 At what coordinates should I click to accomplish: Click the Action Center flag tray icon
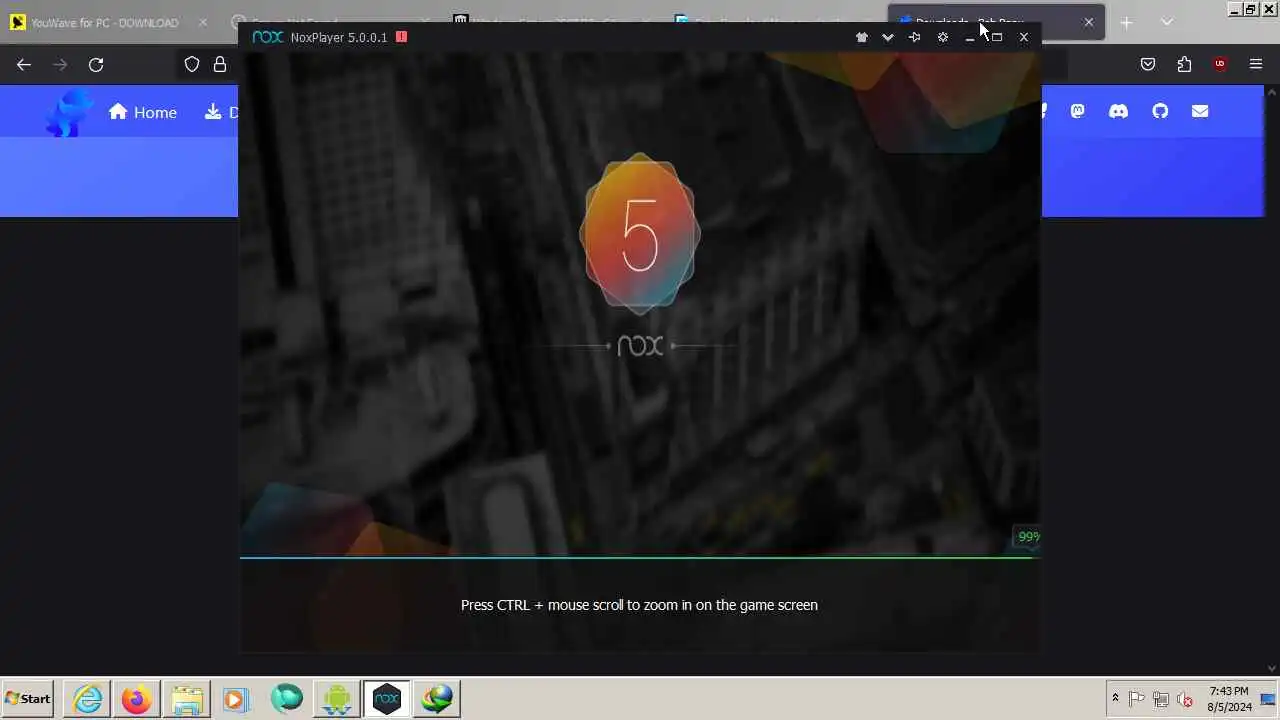point(1137,699)
